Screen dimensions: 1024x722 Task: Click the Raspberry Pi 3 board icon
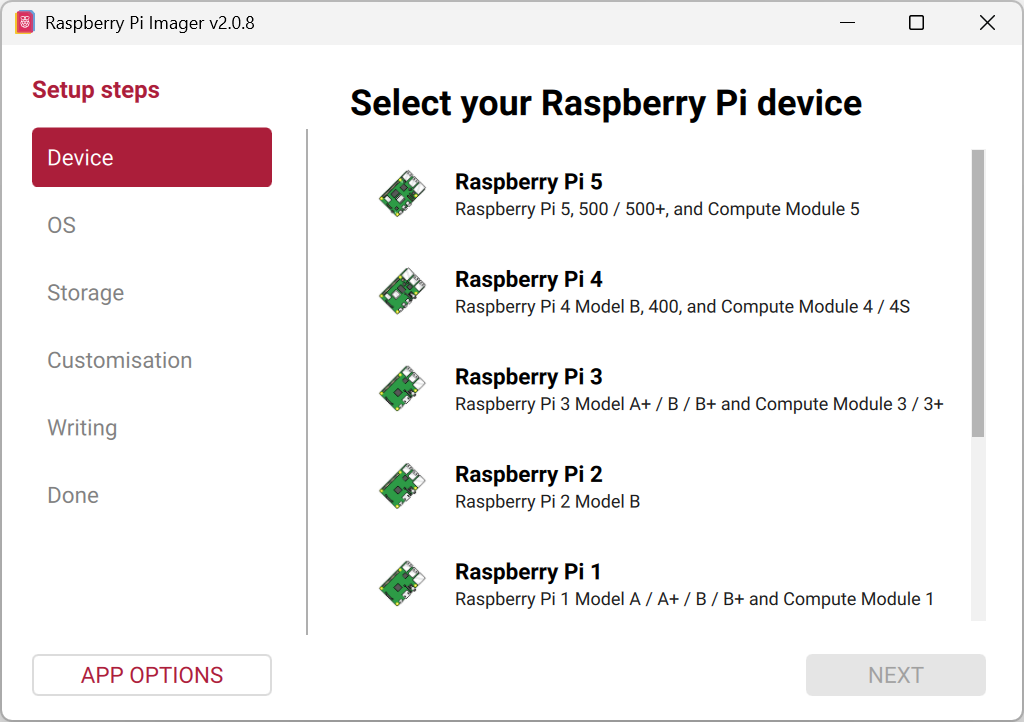402,388
